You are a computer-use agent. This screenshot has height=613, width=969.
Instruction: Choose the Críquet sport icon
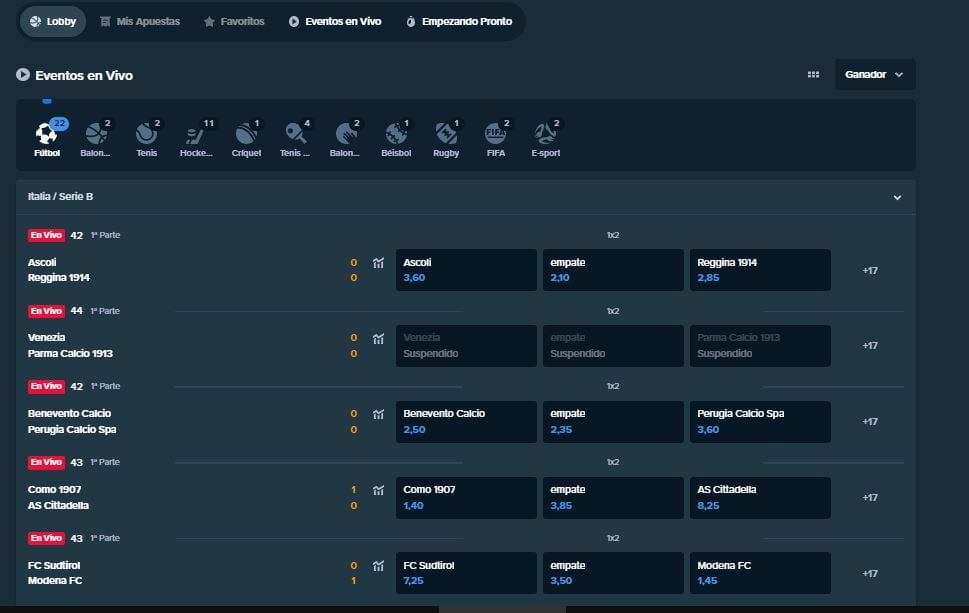pos(246,135)
